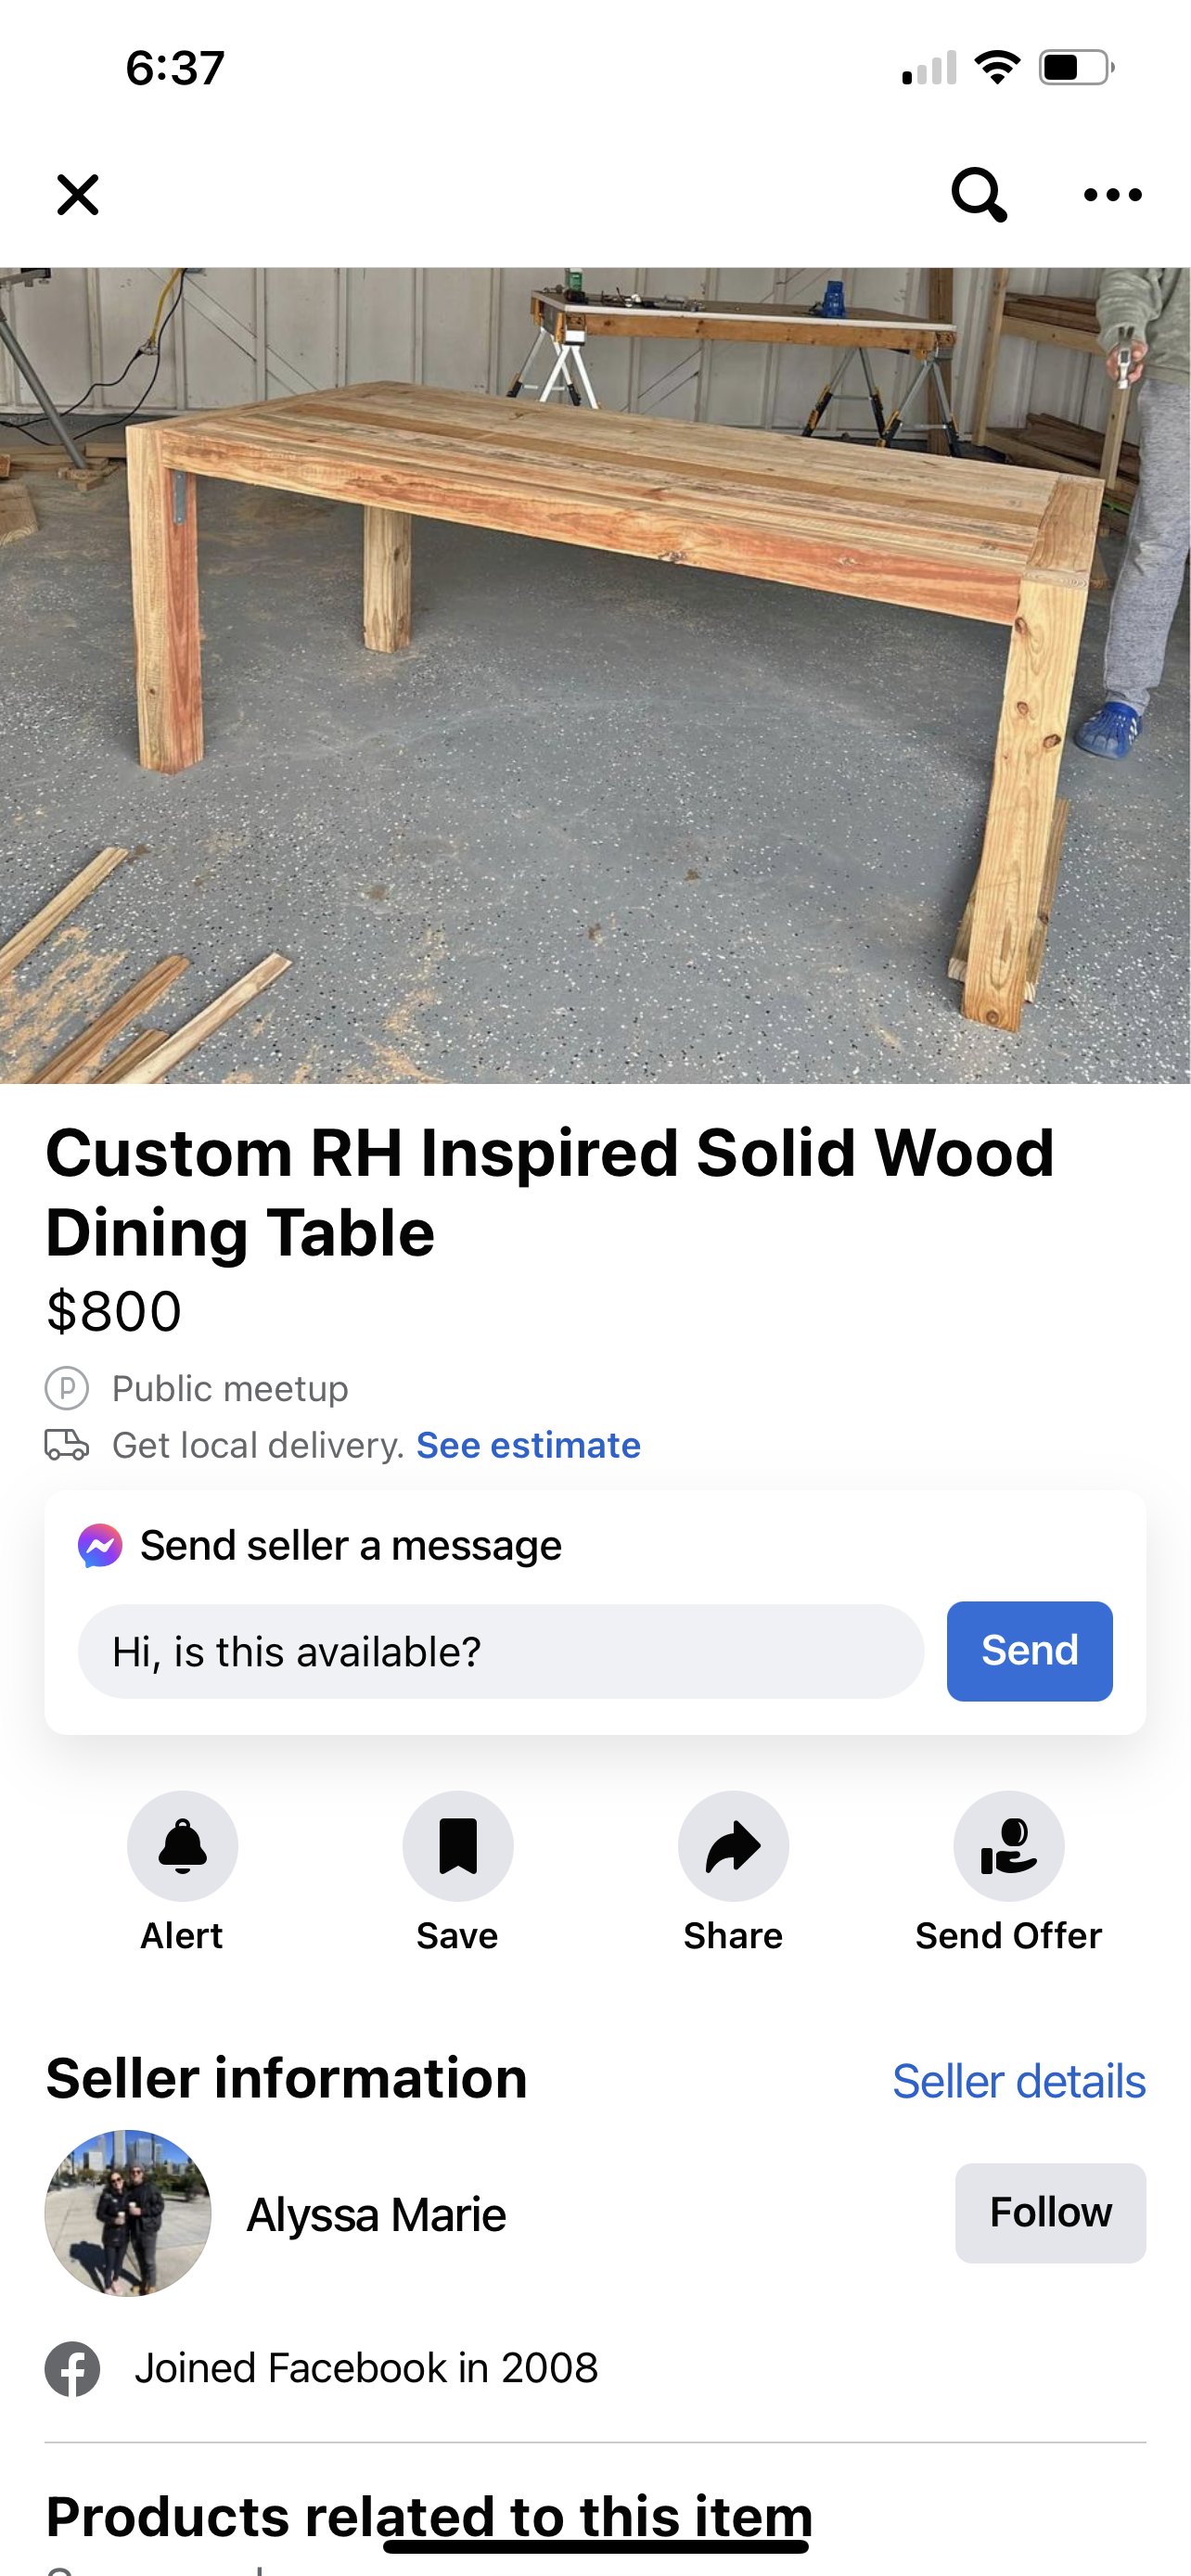The image size is (1191, 2576).
Task: Save the listing with bookmark icon
Action: [458, 1845]
